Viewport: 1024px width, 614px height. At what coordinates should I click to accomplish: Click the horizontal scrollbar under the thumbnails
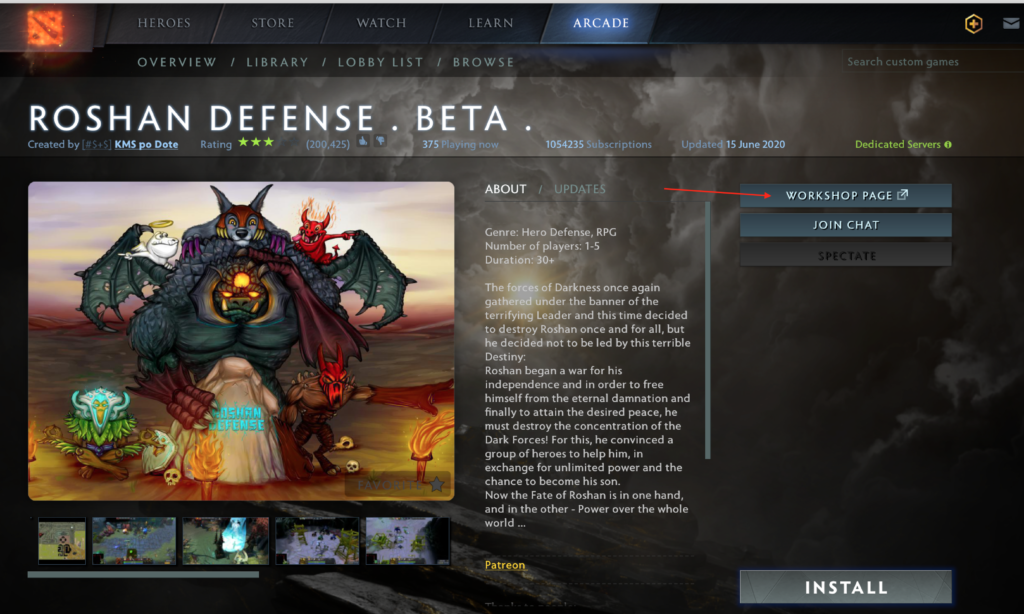coord(143,575)
